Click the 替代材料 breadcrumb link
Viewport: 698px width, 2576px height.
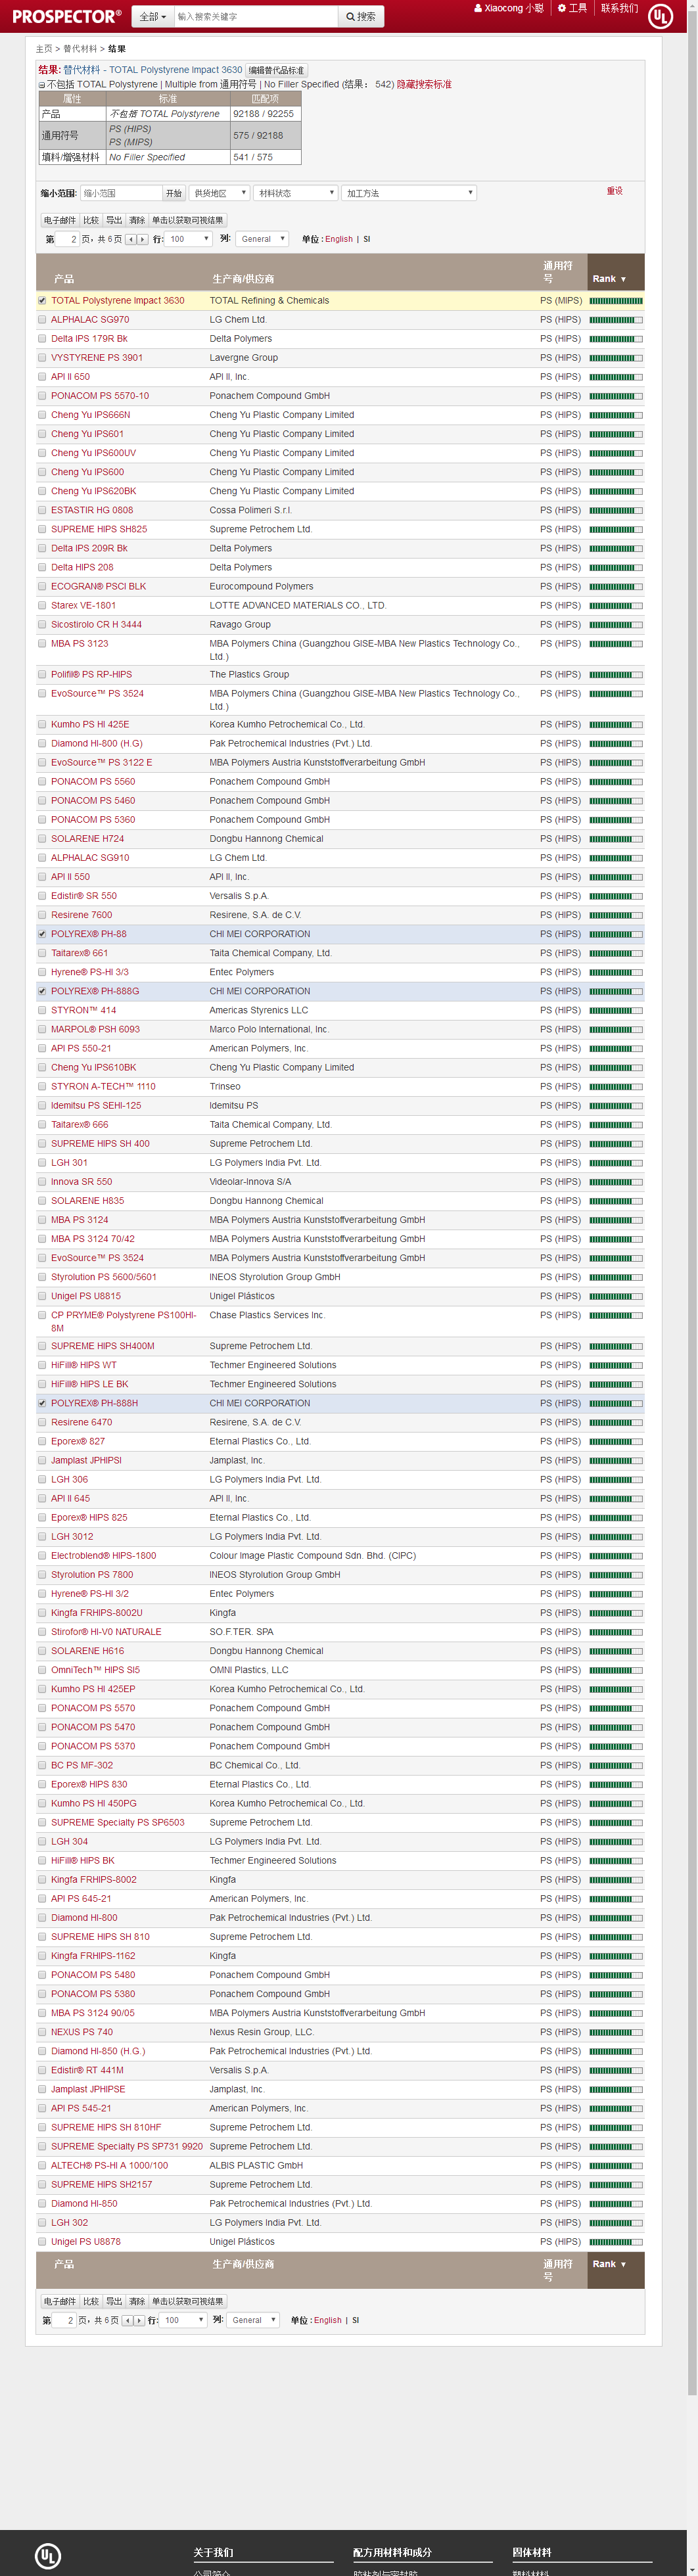point(80,49)
